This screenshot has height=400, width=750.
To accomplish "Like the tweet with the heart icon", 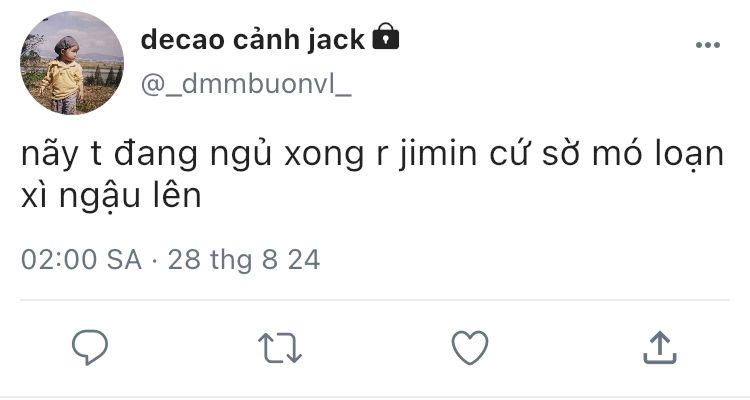I will (470, 348).
